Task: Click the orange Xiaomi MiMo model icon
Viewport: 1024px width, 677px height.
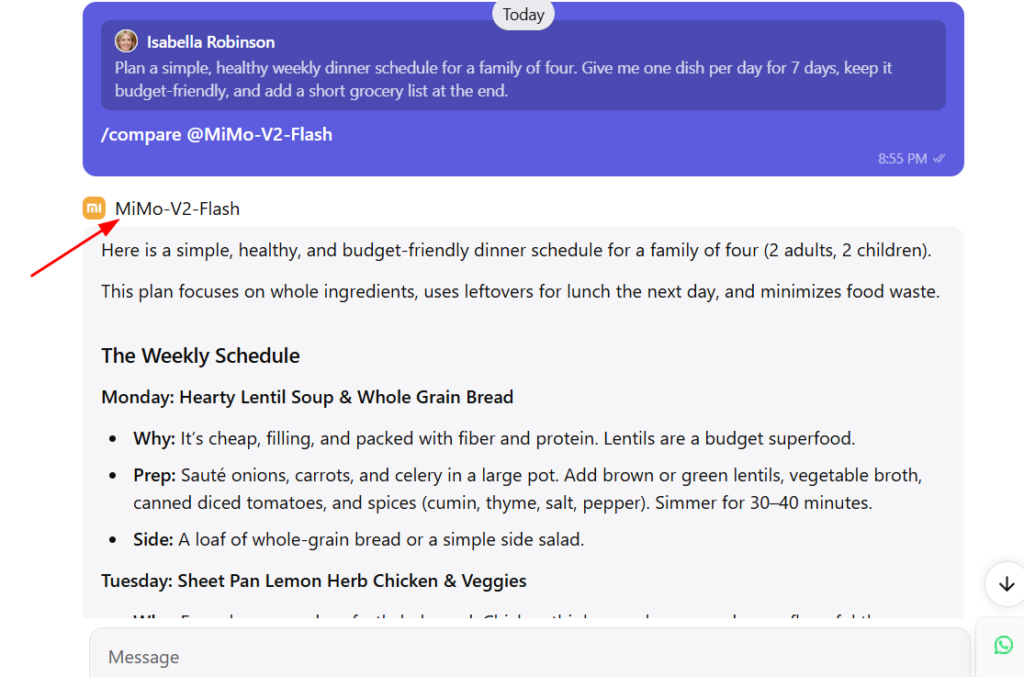Action: [x=94, y=208]
